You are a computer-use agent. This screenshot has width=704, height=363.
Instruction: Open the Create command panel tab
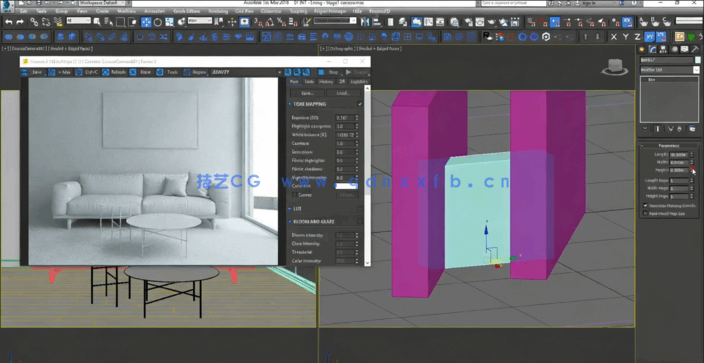[642, 49]
